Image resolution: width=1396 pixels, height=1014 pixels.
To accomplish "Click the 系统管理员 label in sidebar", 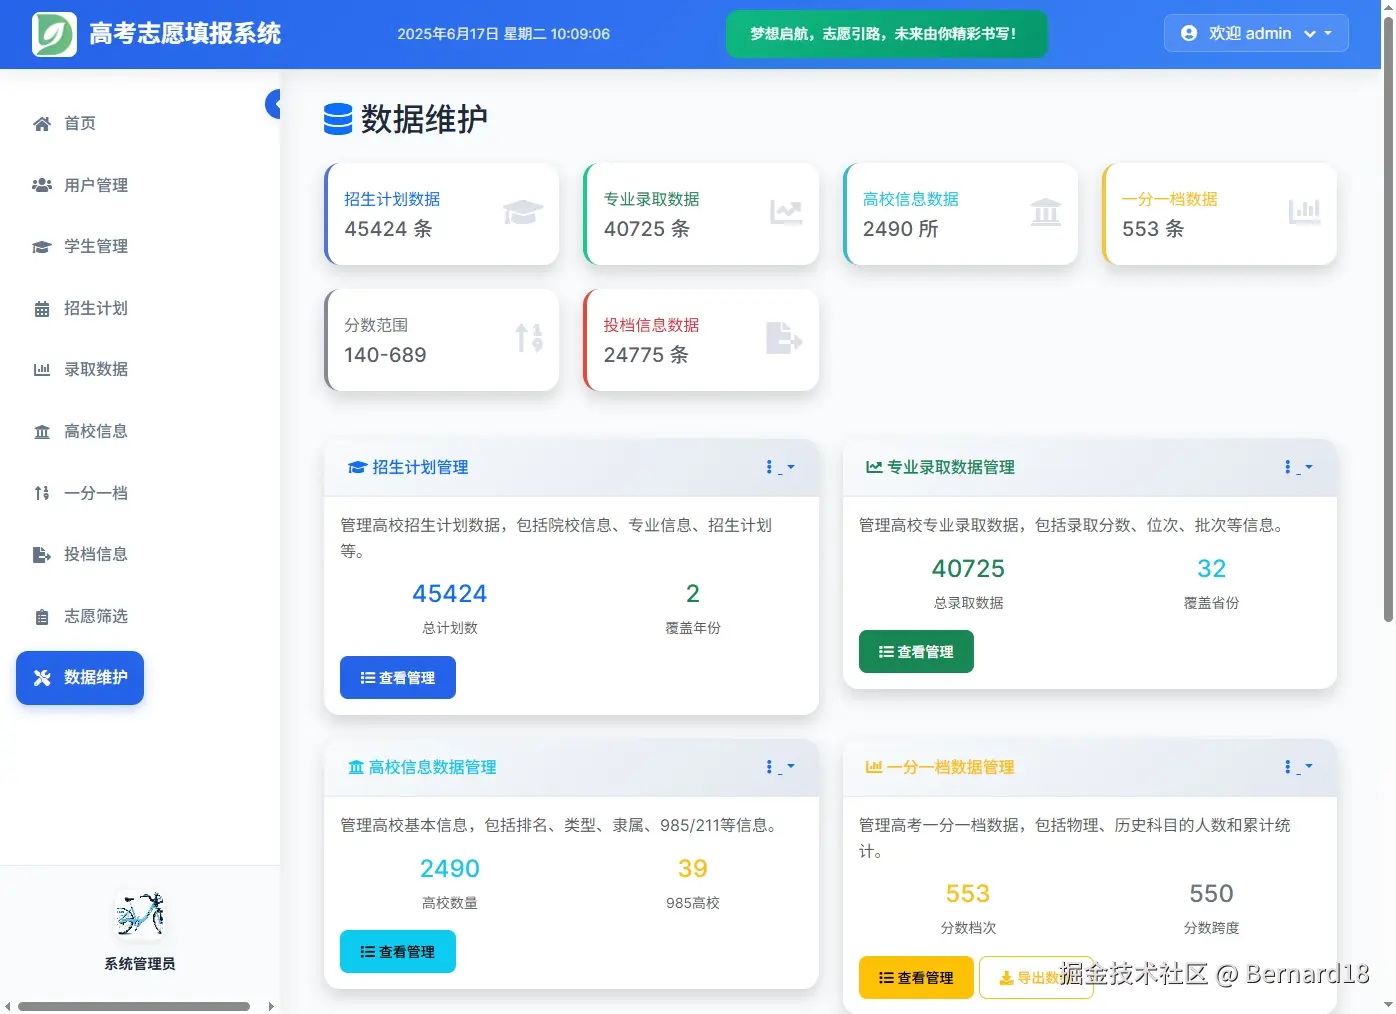I will (140, 964).
